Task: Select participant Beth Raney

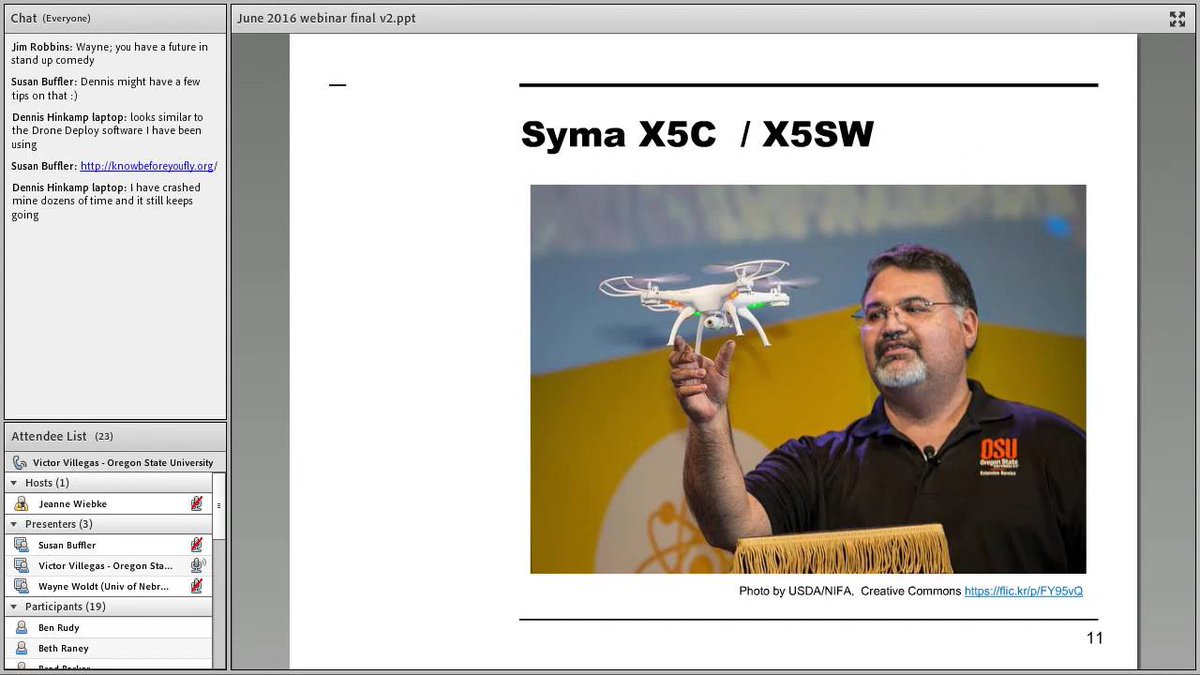Action: [x=109, y=648]
